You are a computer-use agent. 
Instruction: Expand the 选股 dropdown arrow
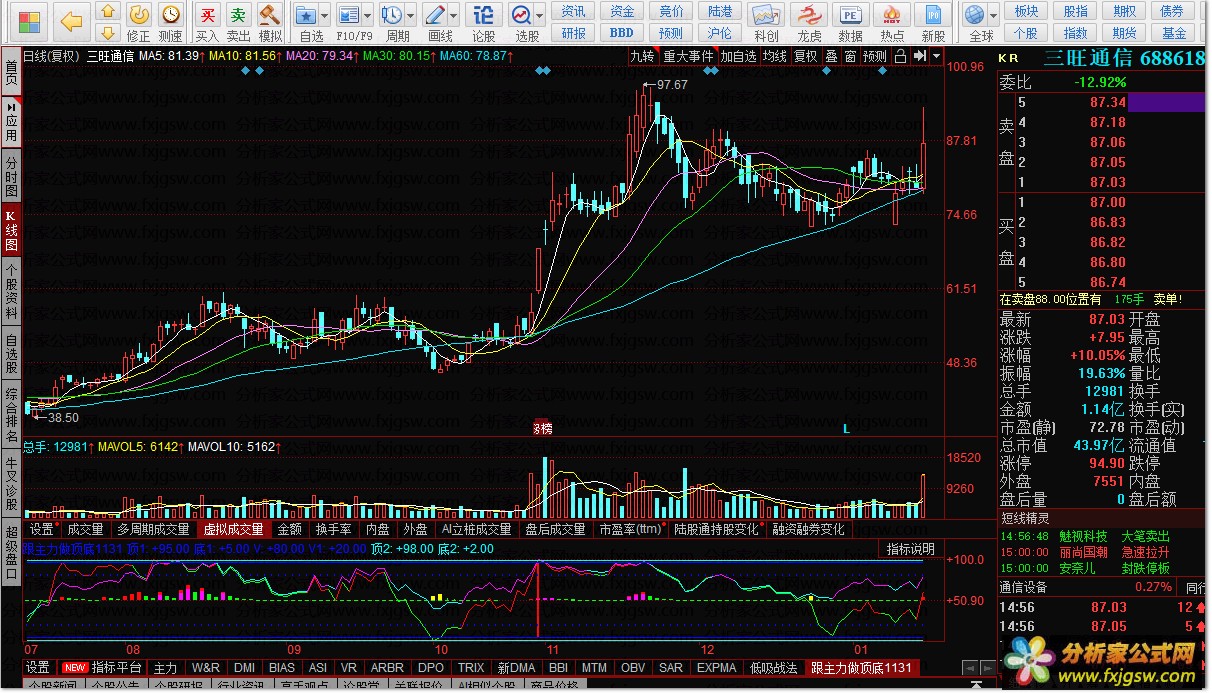(540, 16)
